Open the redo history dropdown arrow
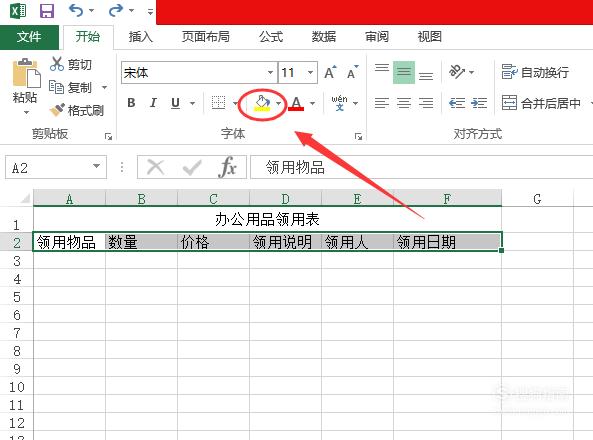The width and height of the screenshot is (593, 440). 131,11
